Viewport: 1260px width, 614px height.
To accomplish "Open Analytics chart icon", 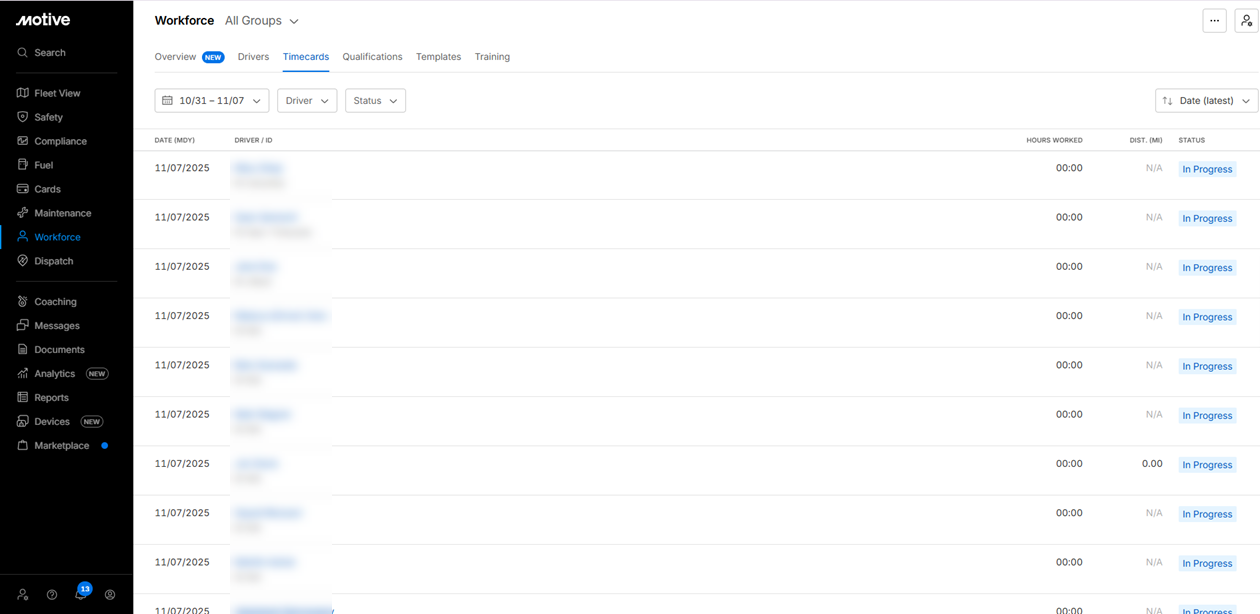I will 22,374.
